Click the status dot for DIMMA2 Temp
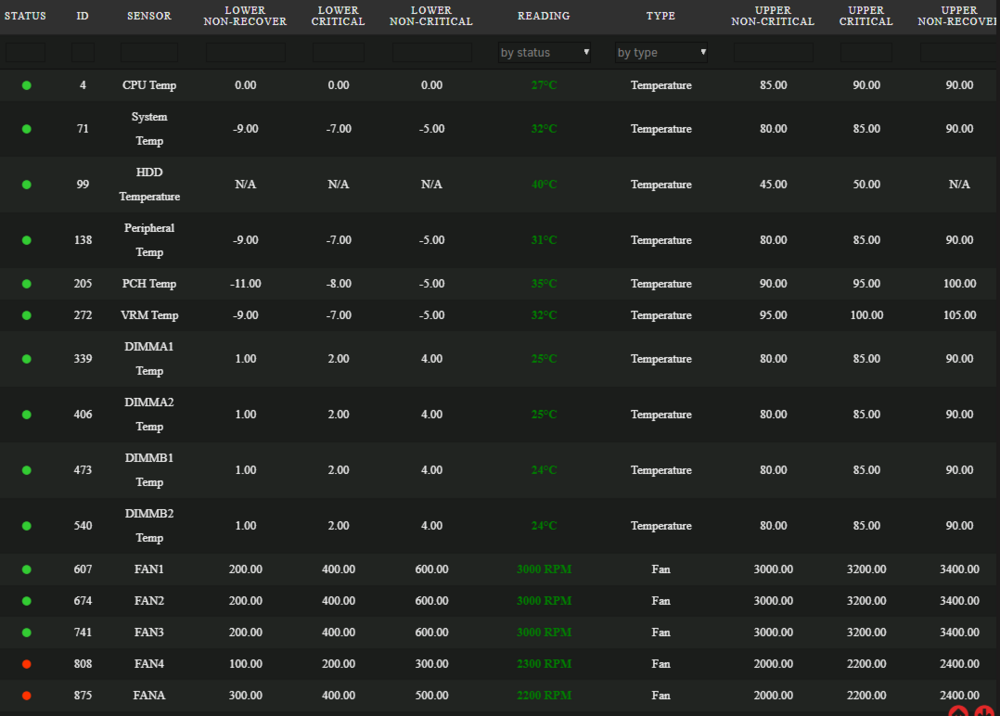 tap(26, 414)
